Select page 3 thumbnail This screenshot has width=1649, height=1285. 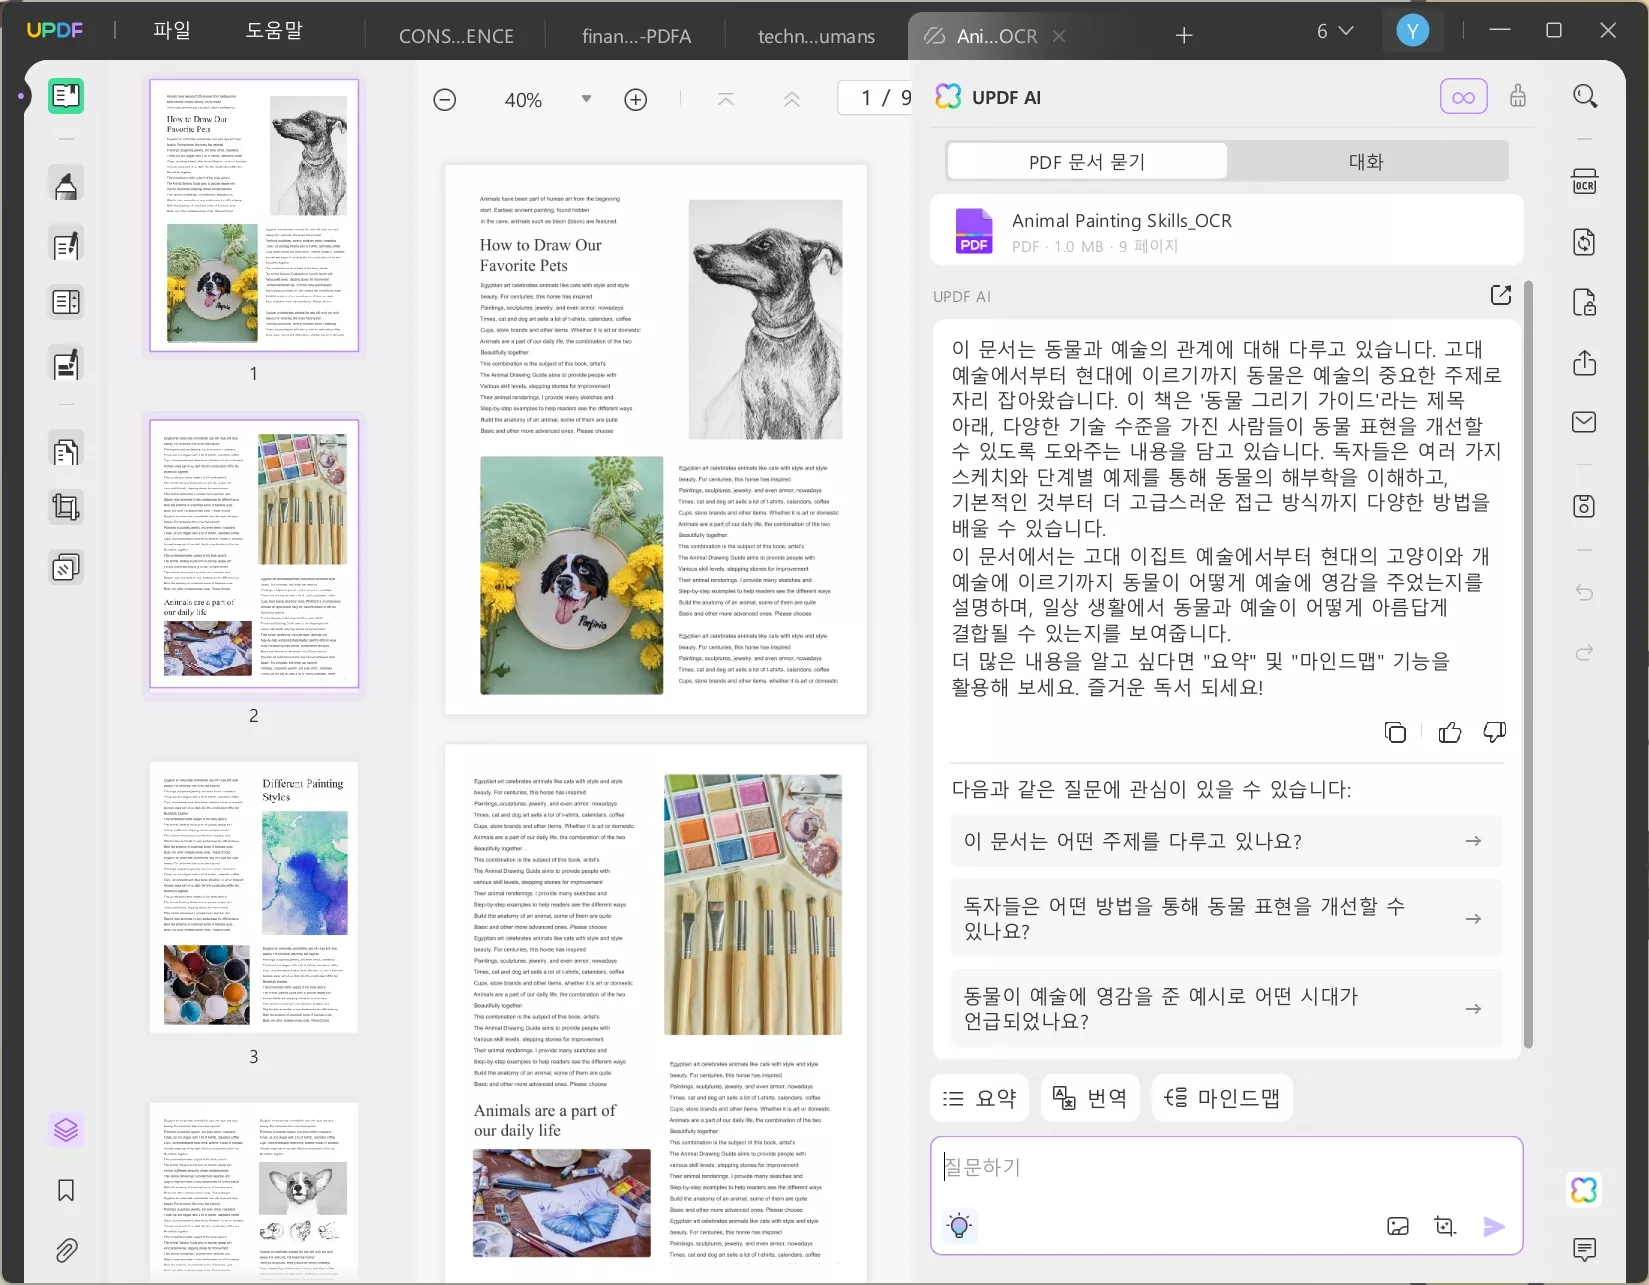254,897
